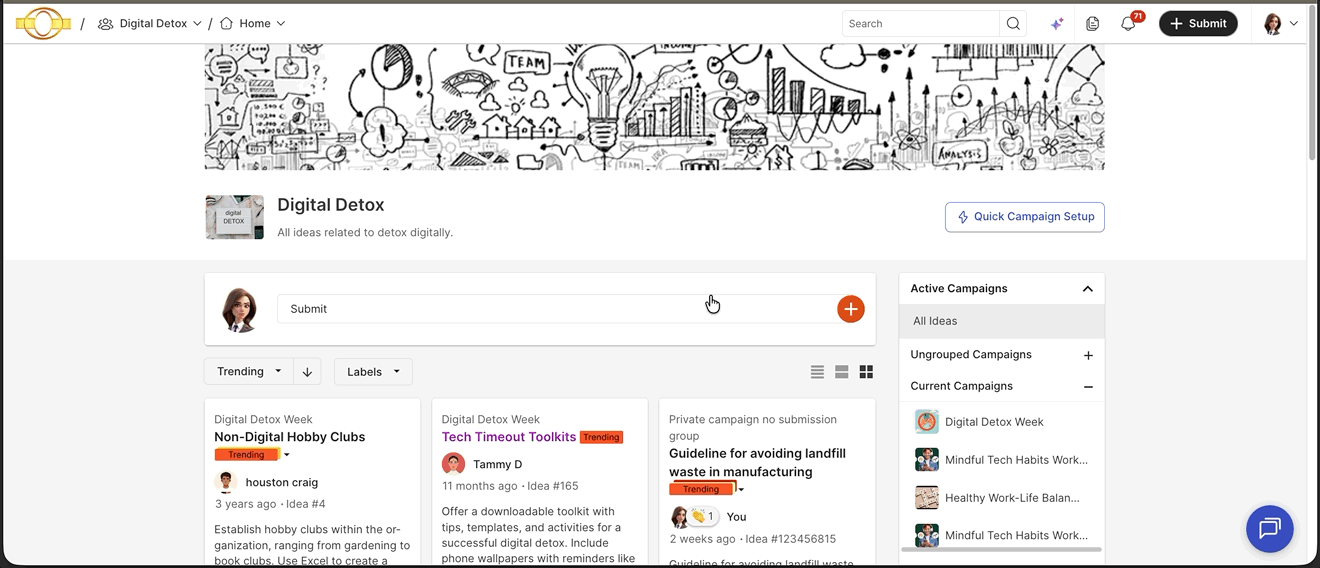Click Trending tag on Tech Timeout Toolkits
This screenshot has height=568, width=1320.
coord(601,437)
